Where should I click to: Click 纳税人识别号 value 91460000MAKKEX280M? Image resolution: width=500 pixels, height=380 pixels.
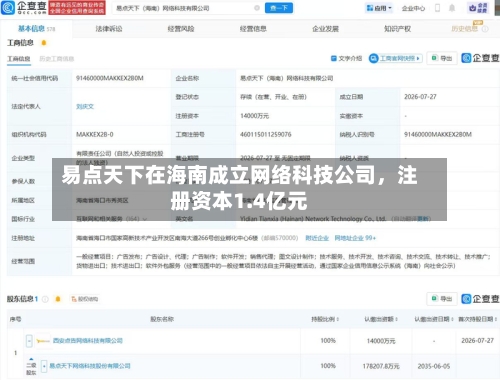pyautogui.click(x=438, y=135)
